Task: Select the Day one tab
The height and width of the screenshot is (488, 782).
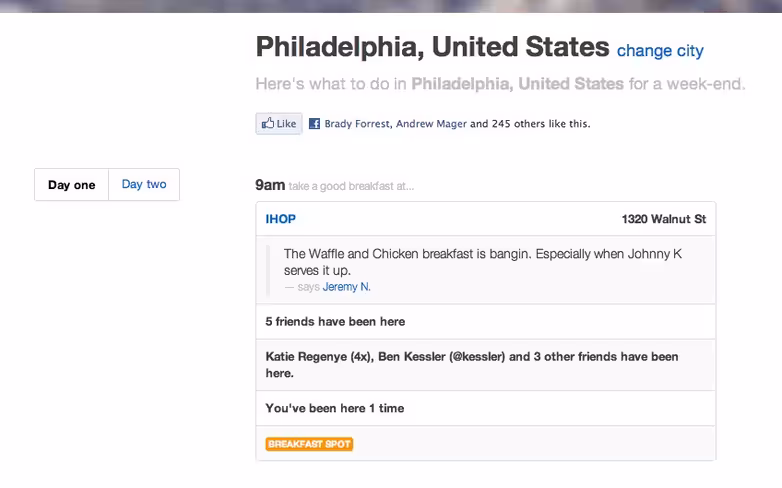Action: 71,185
